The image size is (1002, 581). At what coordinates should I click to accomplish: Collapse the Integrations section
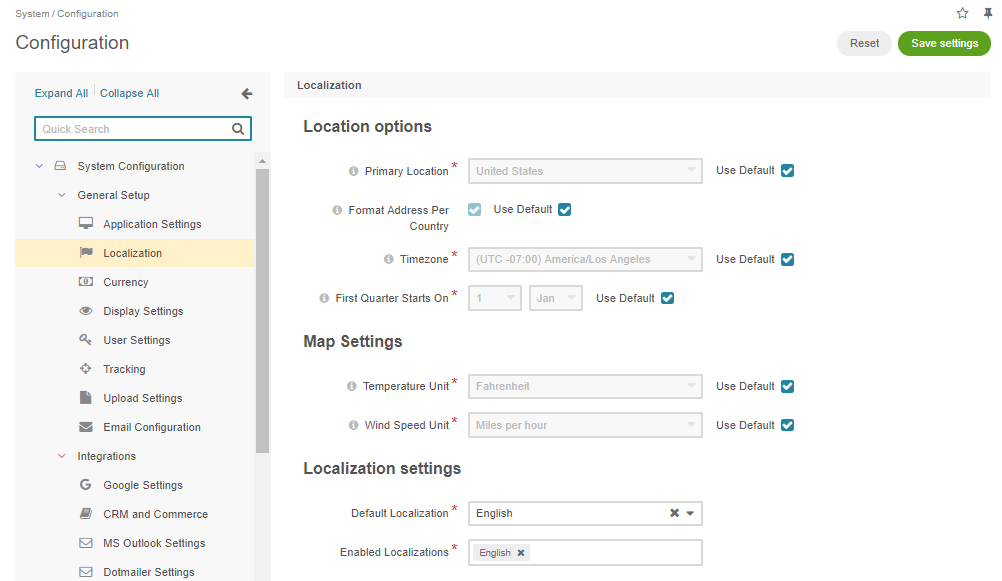61,456
